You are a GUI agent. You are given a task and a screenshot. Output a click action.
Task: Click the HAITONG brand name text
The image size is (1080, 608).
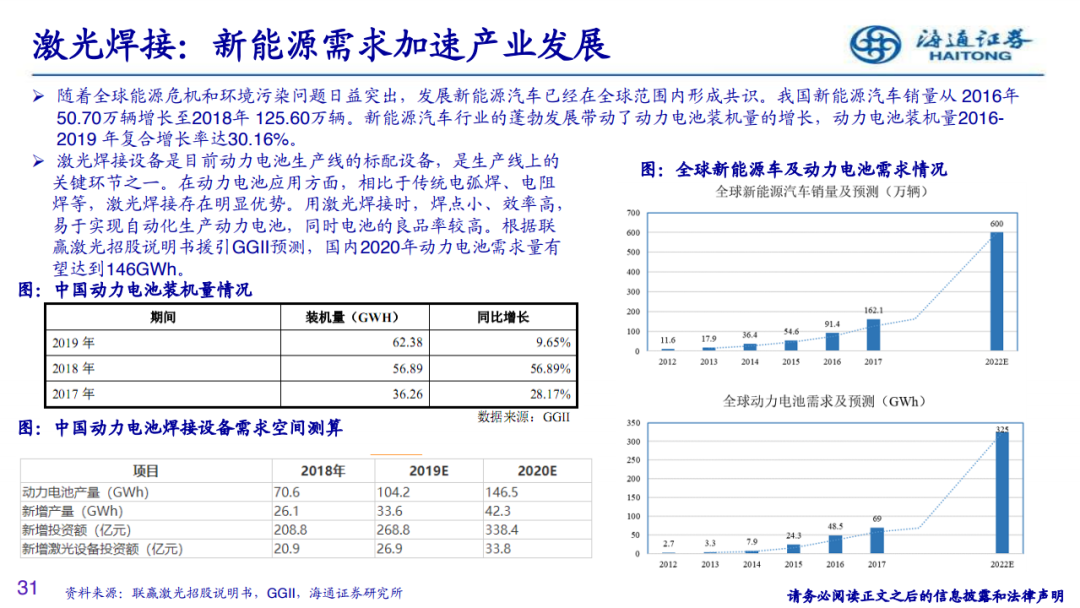click(970, 56)
